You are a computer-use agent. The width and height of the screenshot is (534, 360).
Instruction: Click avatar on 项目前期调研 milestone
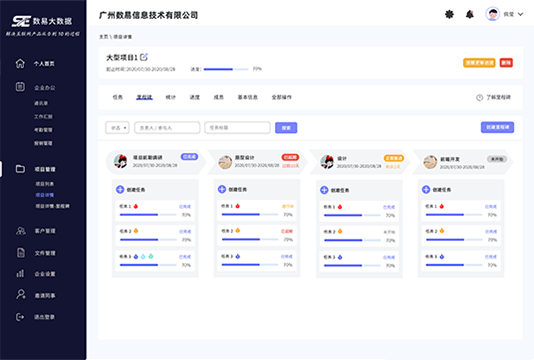point(120,161)
